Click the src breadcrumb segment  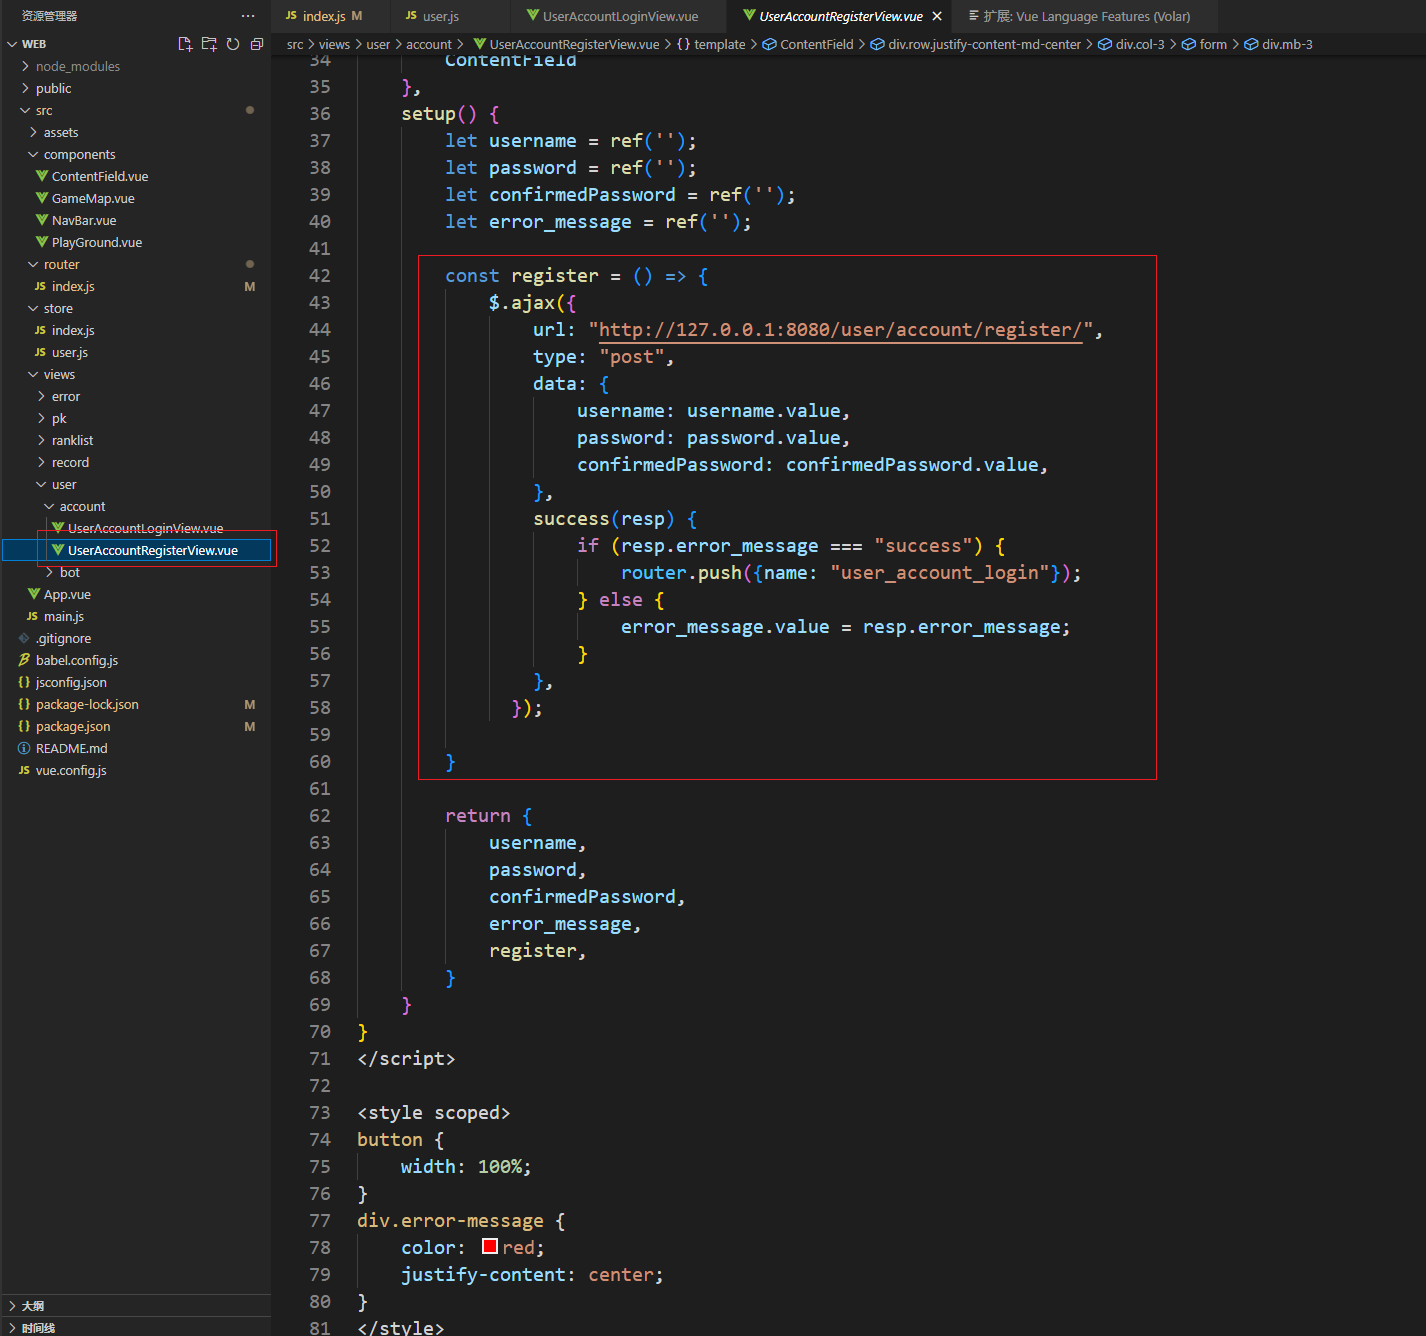(x=295, y=44)
